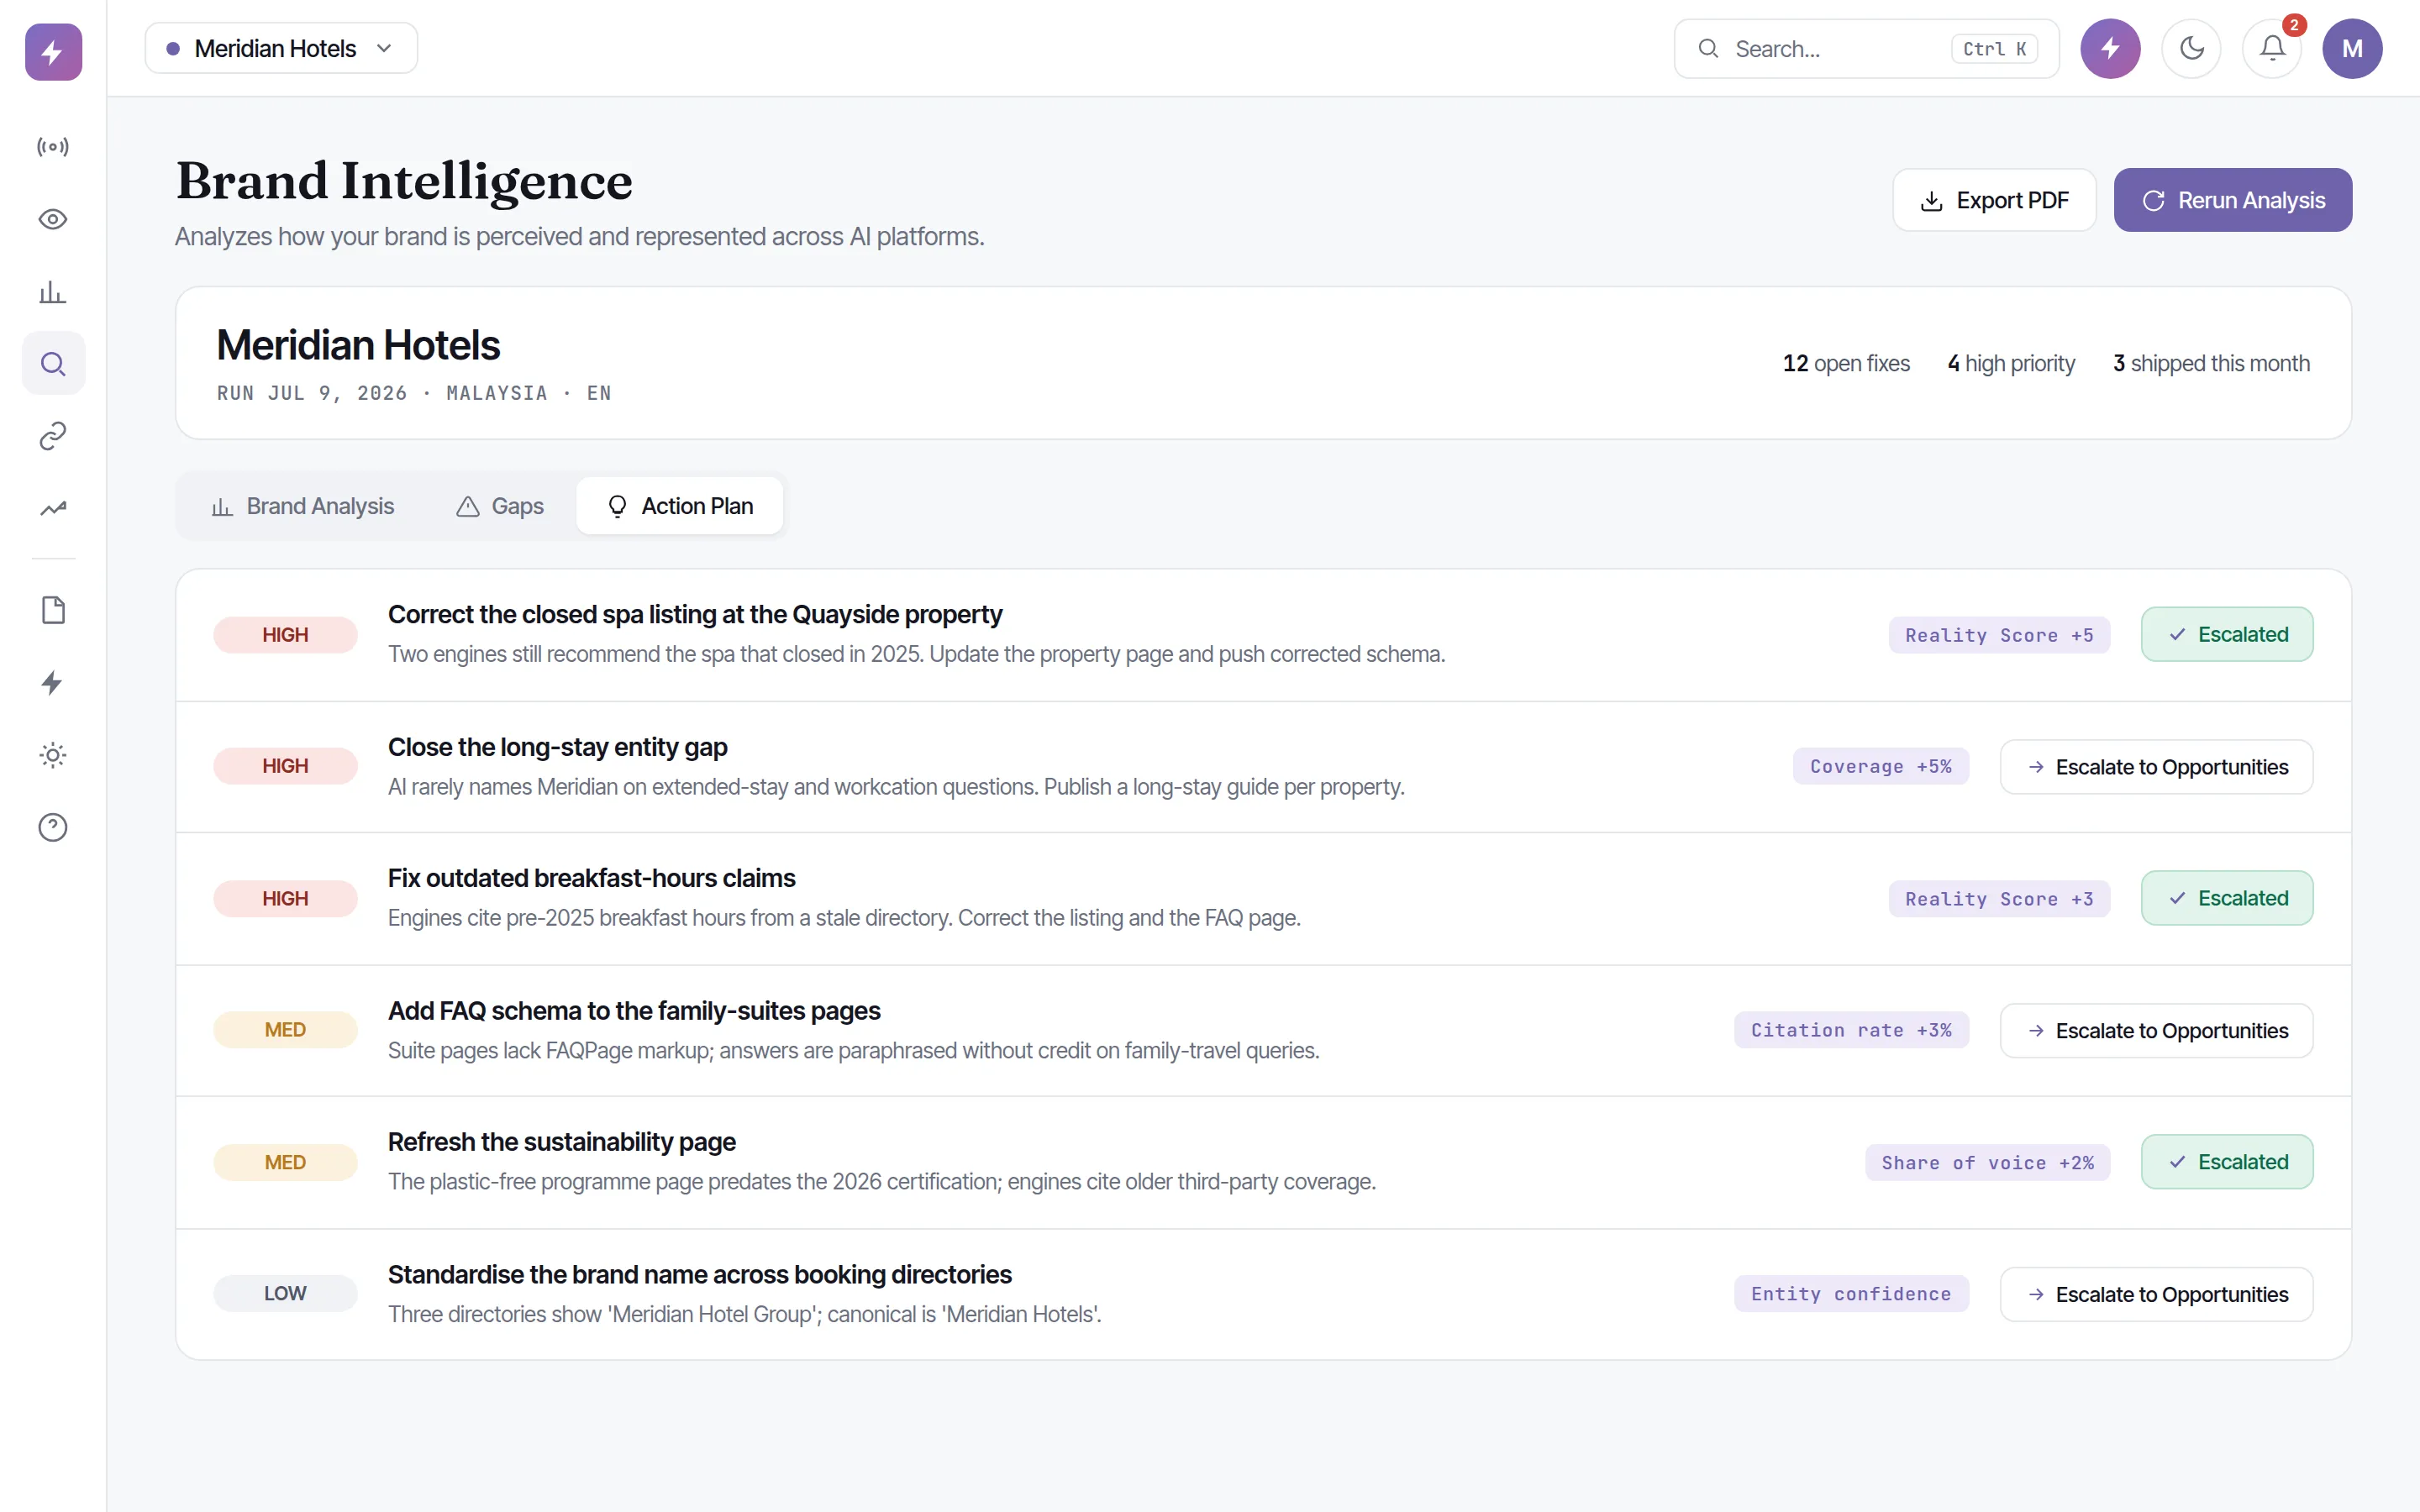Viewport: 2420px width, 1512px height.
Task: Click MED badge on FAQ schema row
Action: coord(285,1030)
